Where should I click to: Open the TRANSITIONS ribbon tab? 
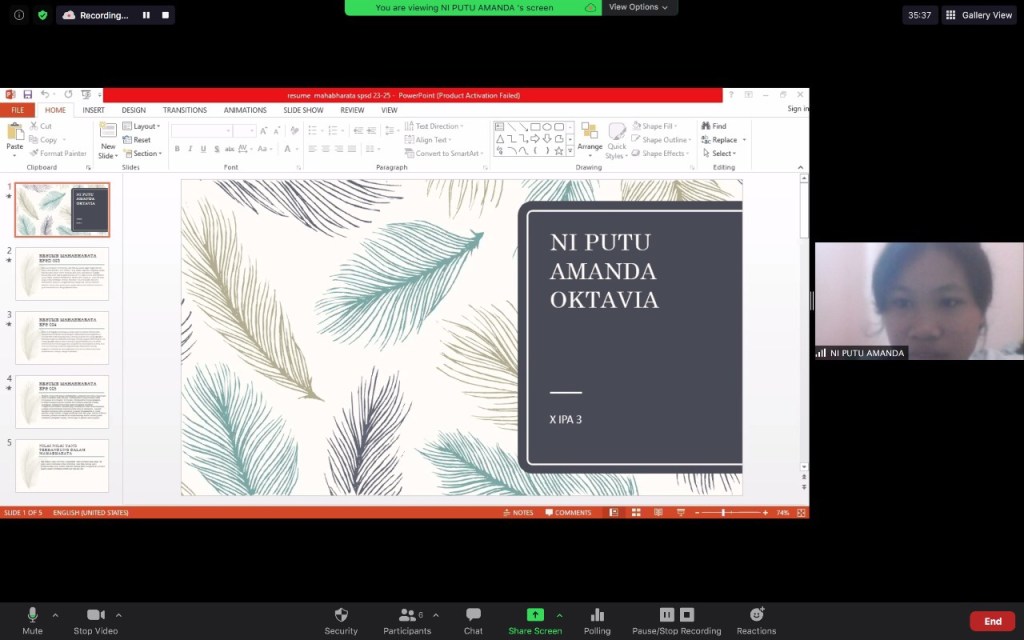tap(184, 110)
